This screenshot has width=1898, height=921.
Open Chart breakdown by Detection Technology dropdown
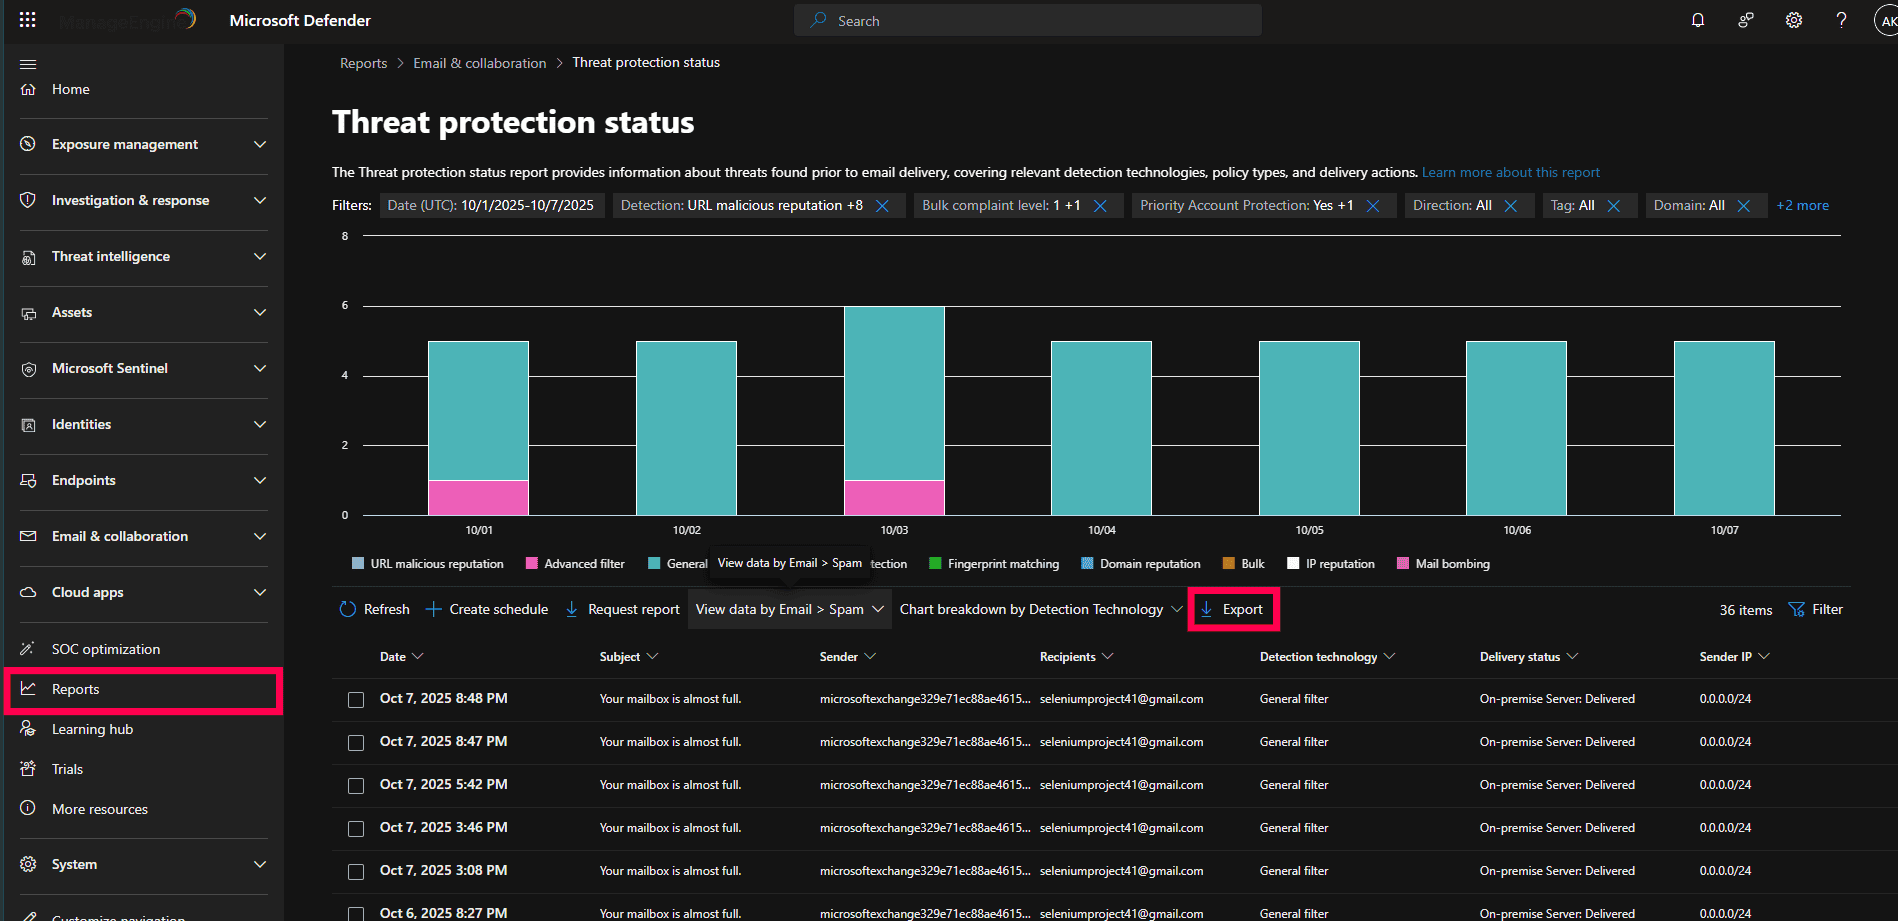click(1038, 608)
